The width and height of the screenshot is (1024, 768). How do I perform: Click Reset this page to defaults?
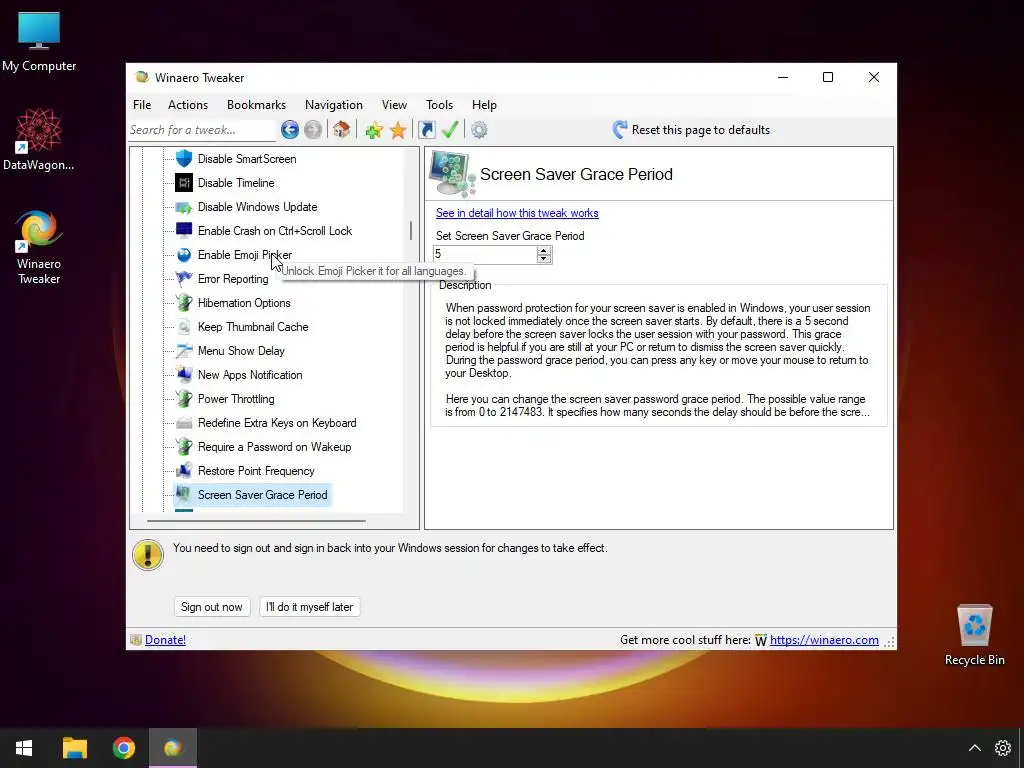[691, 129]
